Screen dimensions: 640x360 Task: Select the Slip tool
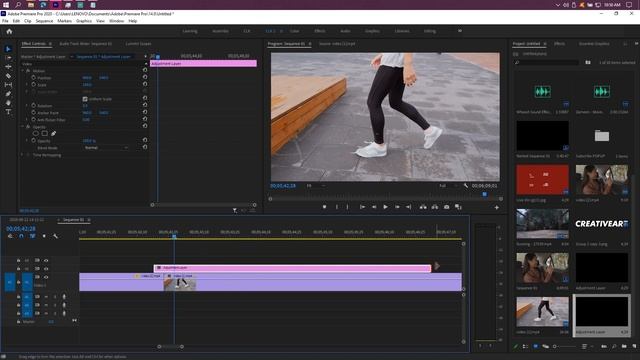click(x=8, y=85)
